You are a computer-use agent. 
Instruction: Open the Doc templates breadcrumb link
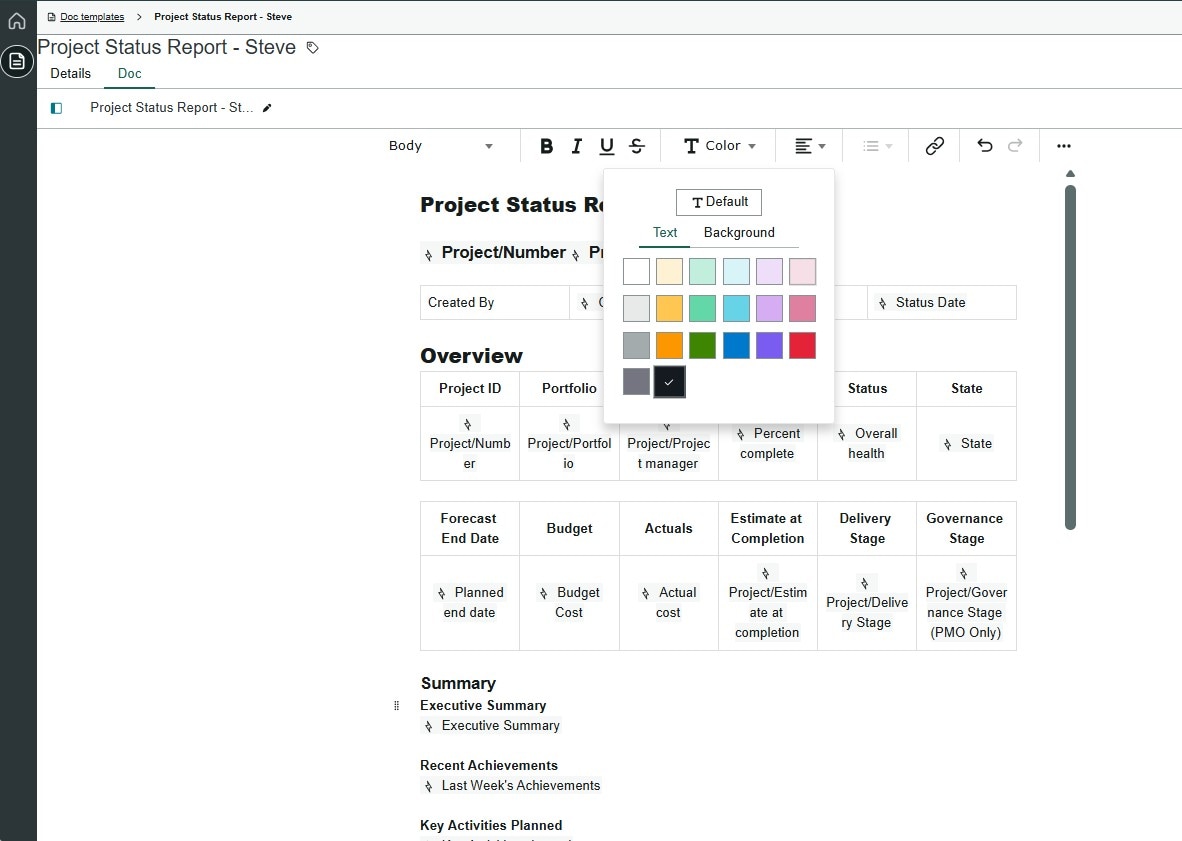92,17
